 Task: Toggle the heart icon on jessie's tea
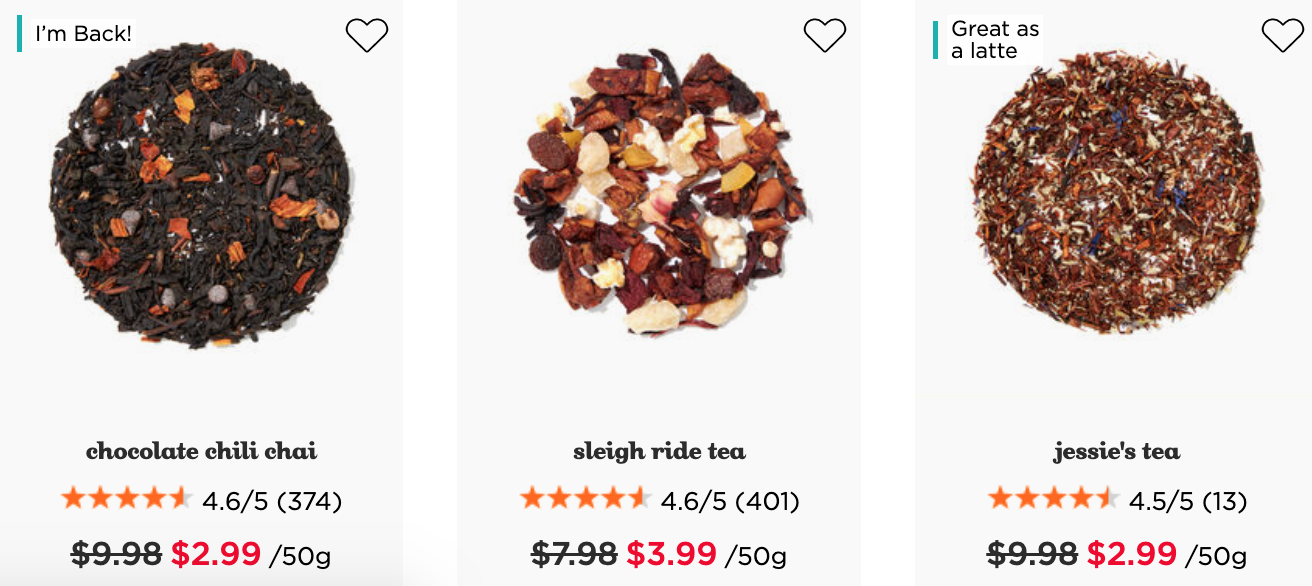pyautogui.click(x=1283, y=35)
